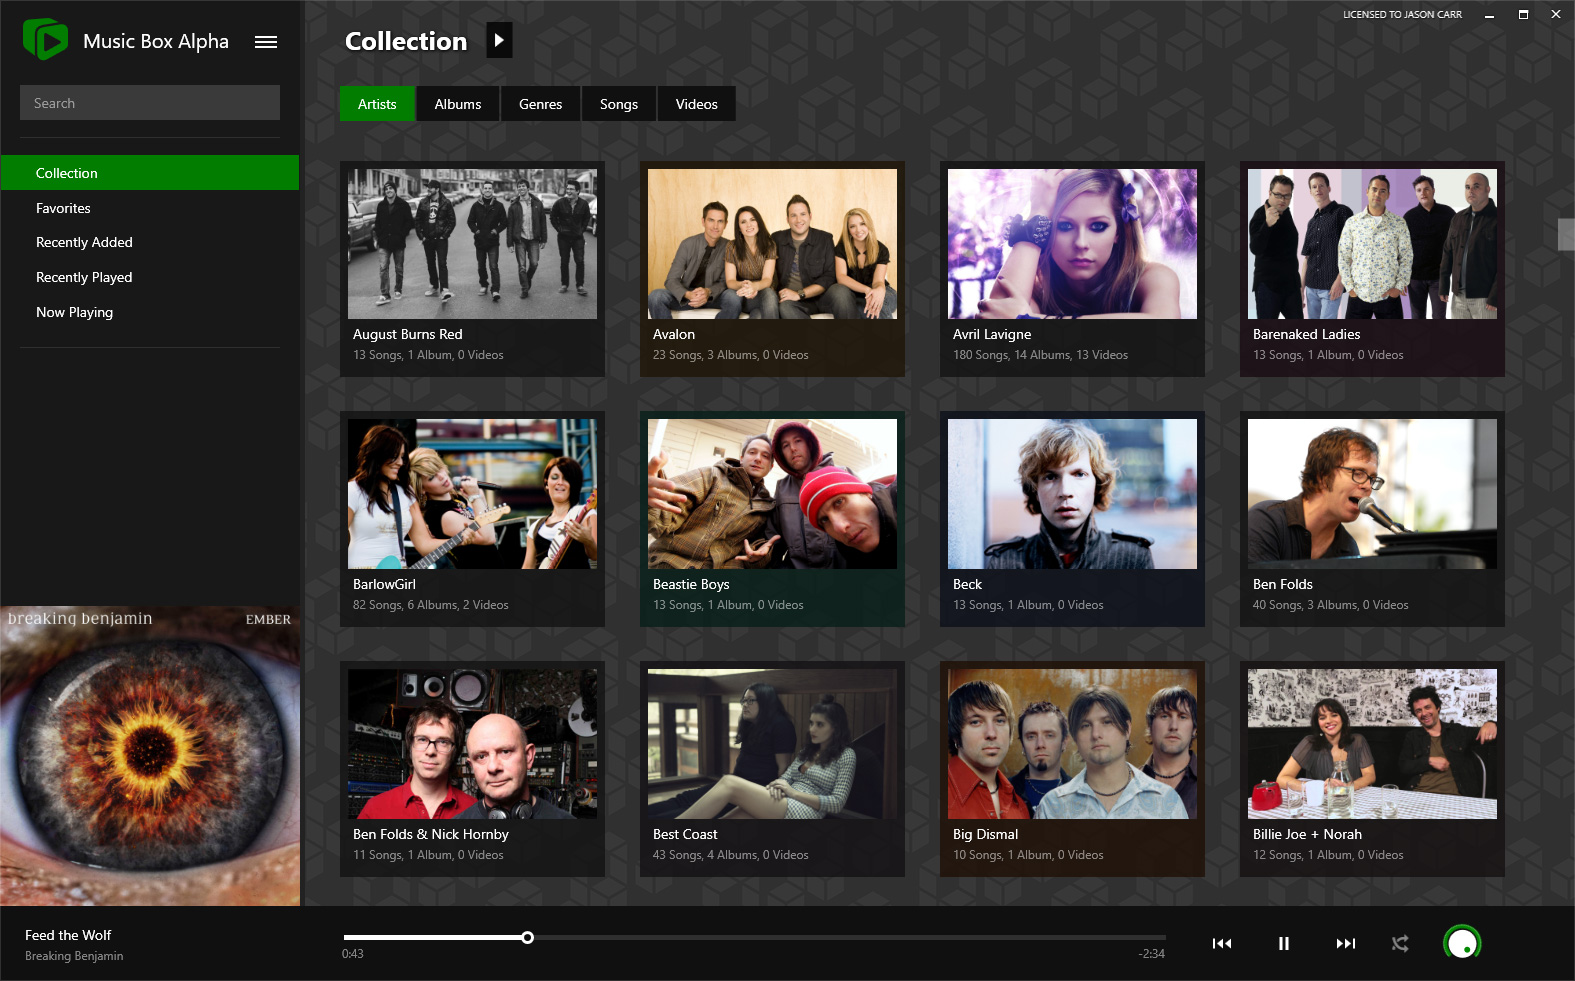The width and height of the screenshot is (1575, 981).
Task: Open the BarlowGirl artist photo
Action: (x=472, y=494)
